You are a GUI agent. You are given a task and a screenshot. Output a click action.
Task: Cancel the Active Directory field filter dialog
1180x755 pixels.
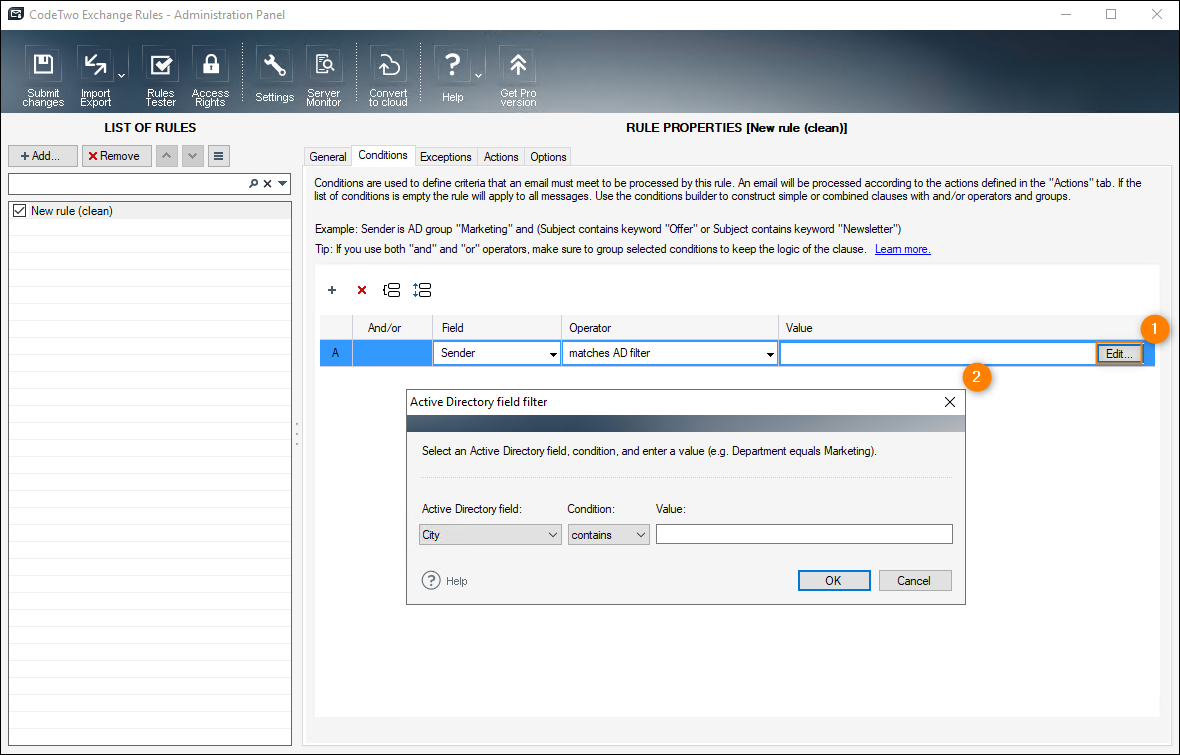pyautogui.click(x=914, y=580)
